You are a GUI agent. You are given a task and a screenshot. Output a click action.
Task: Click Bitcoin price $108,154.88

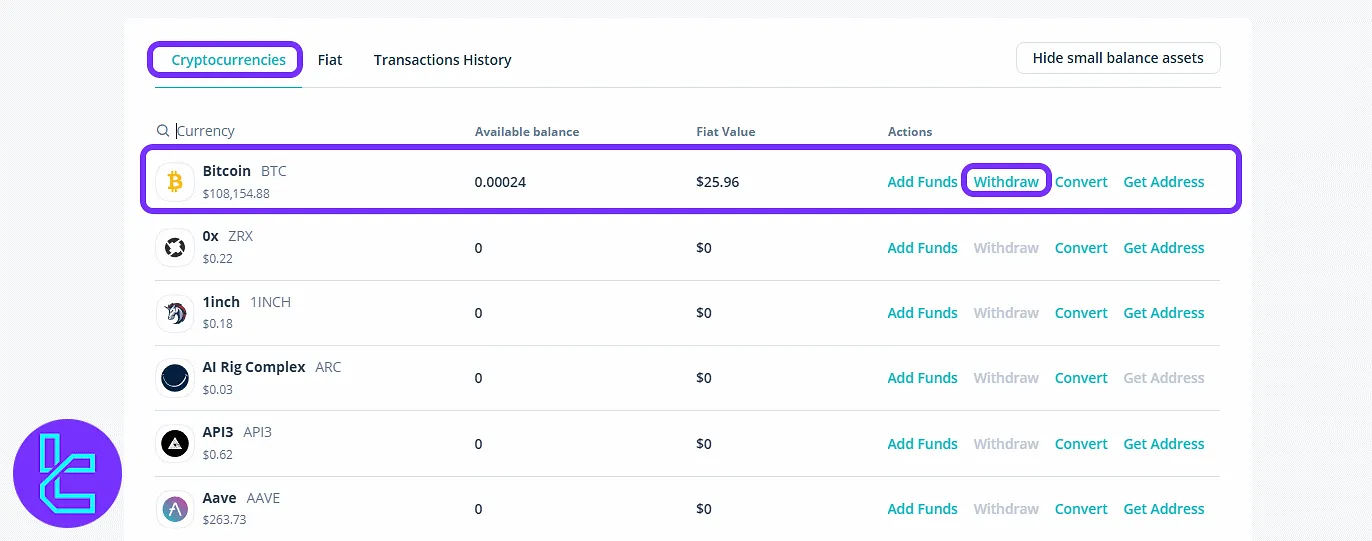(x=236, y=194)
